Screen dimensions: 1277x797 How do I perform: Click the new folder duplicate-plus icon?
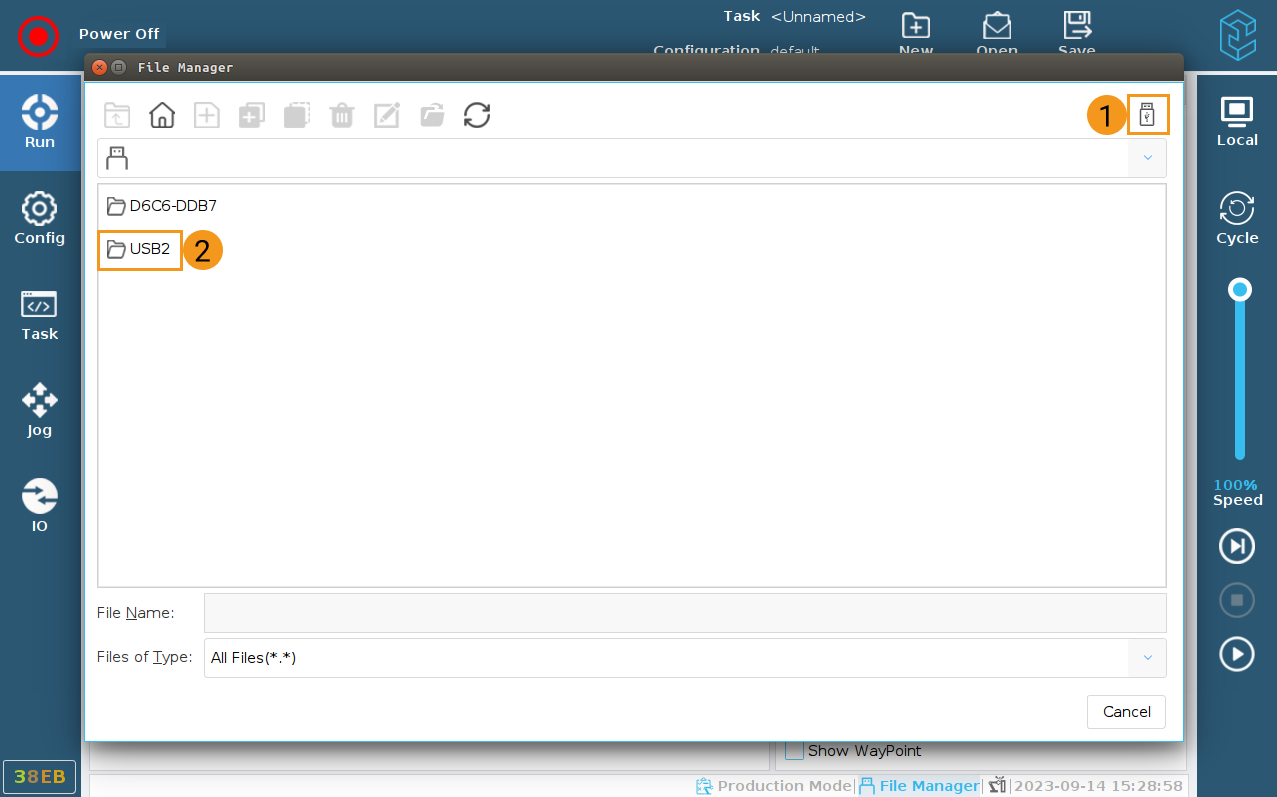[252, 115]
